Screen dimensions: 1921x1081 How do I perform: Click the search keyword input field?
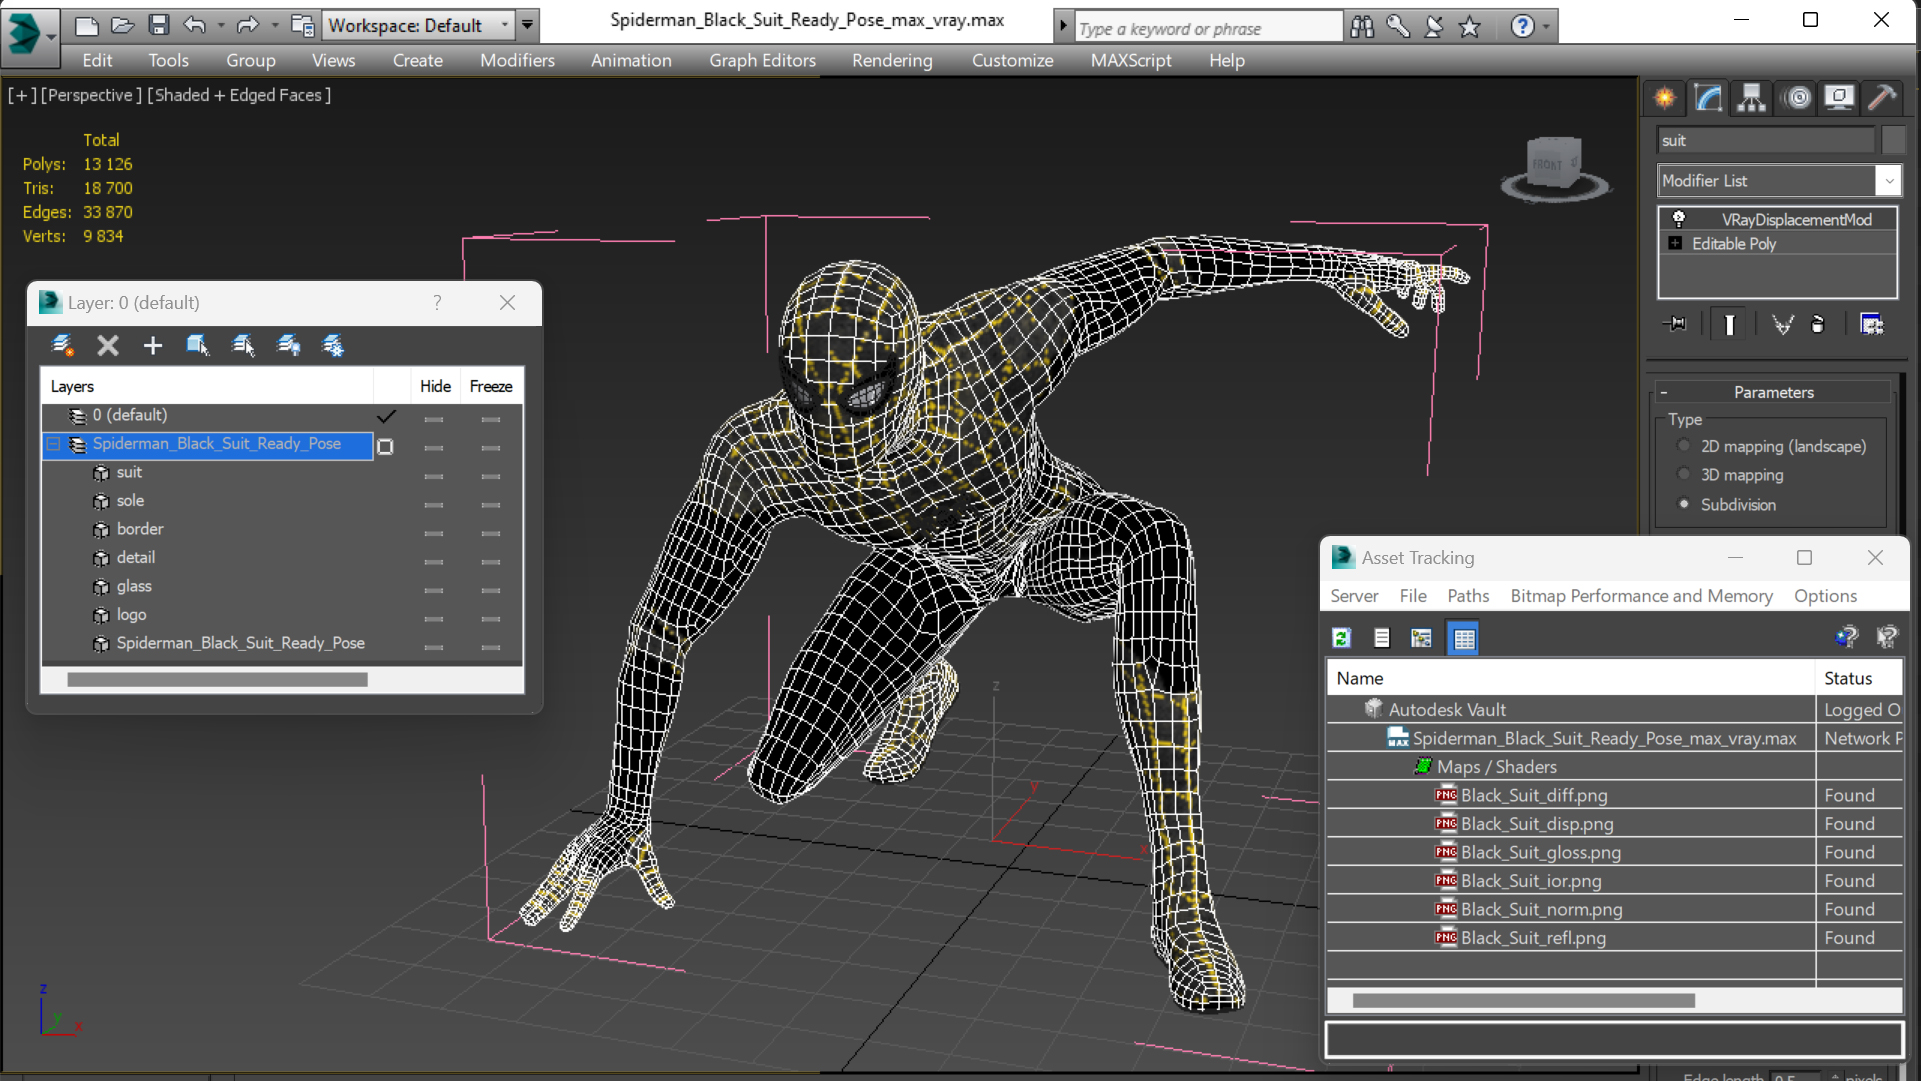click(x=1207, y=28)
